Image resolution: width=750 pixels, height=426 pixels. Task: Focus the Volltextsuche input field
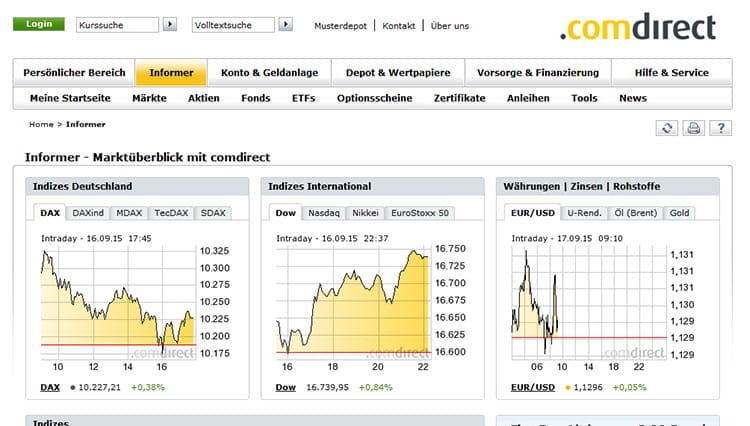click(x=233, y=25)
